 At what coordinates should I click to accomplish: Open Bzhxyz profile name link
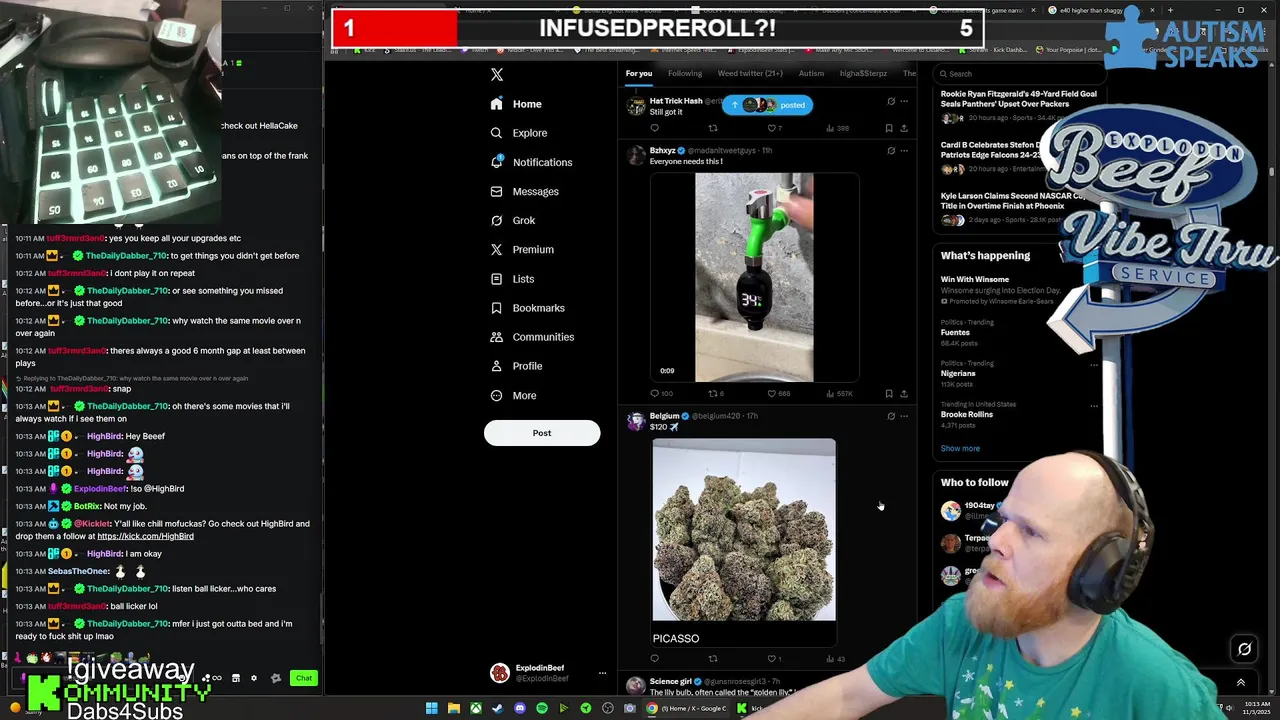coord(663,151)
